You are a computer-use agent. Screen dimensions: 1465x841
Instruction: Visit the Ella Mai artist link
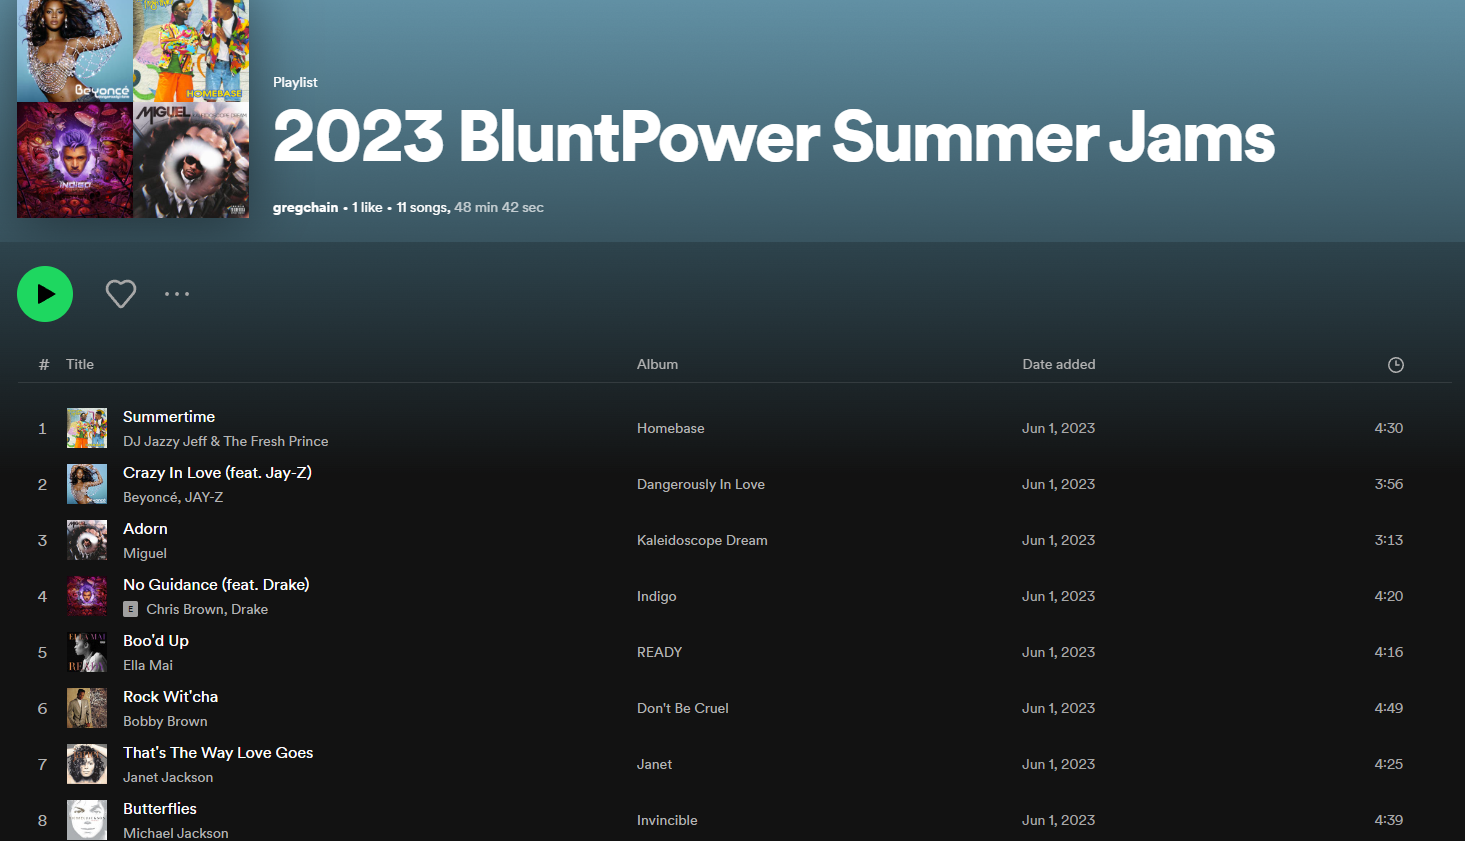(x=148, y=665)
